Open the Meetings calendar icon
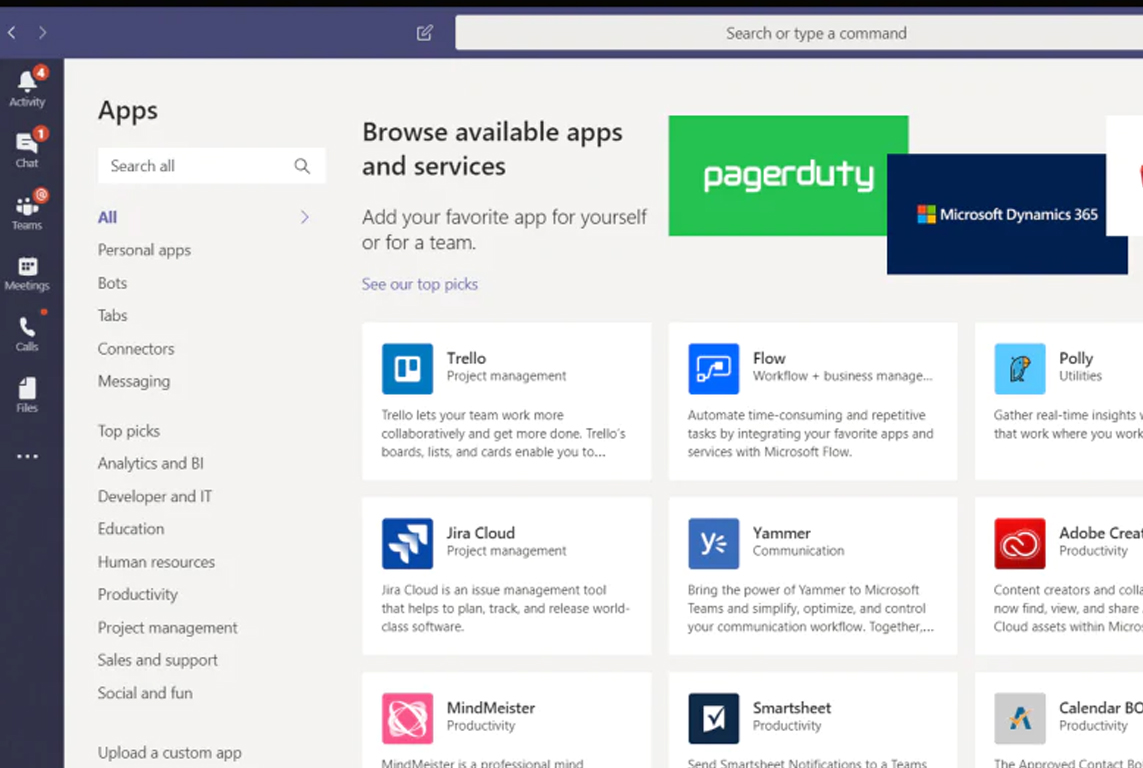 [x=27, y=273]
